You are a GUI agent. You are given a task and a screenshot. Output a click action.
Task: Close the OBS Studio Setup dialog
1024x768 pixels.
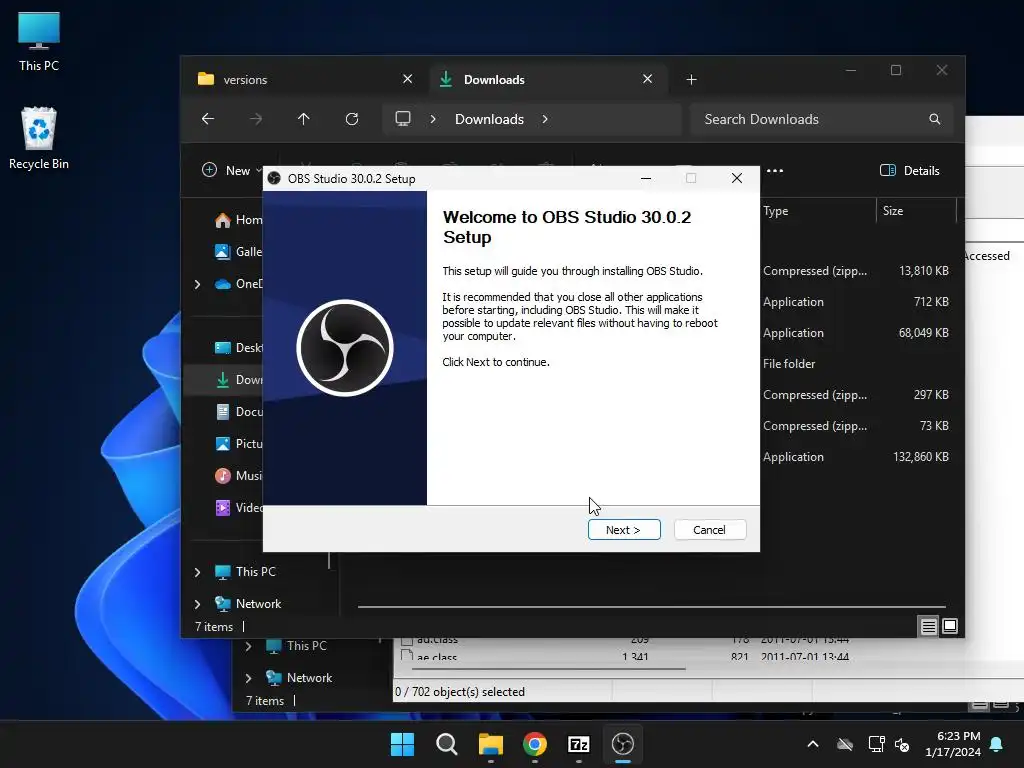737,178
